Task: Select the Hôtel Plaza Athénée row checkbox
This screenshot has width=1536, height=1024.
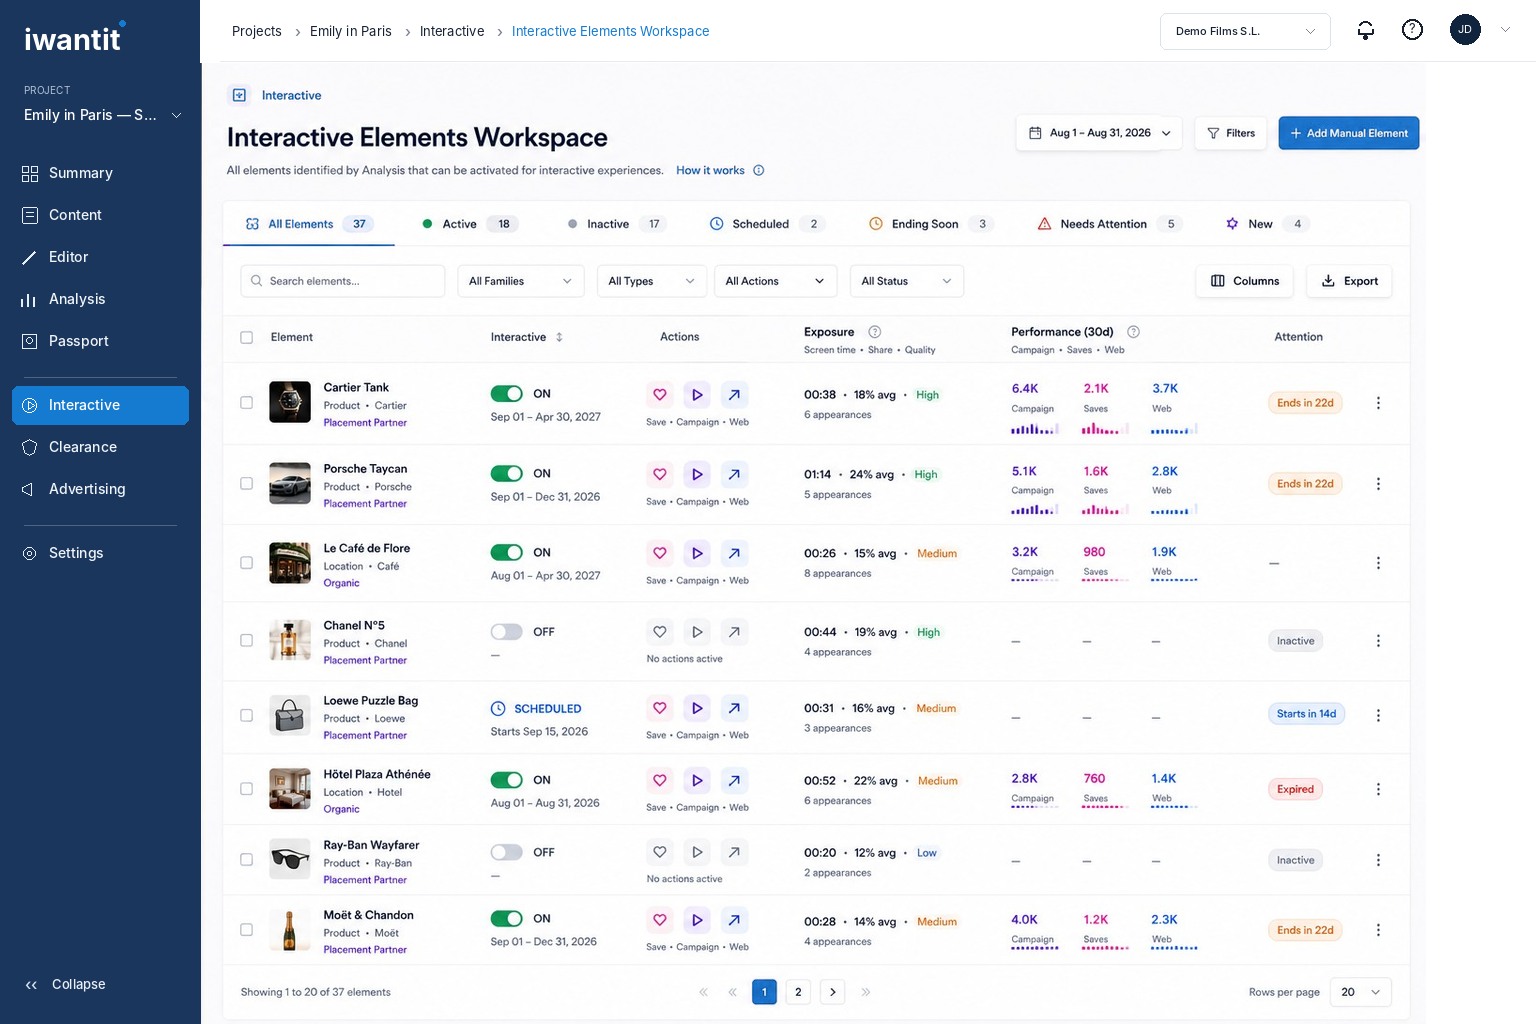Action: pyautogui.click(x=247, y=789)
